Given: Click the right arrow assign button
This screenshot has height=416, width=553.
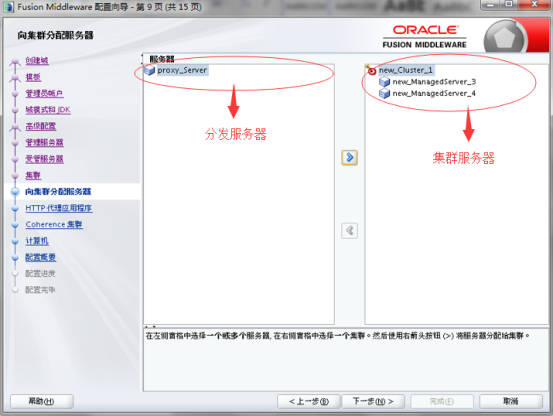Looking at the screenshot, I should pos(350,157).
